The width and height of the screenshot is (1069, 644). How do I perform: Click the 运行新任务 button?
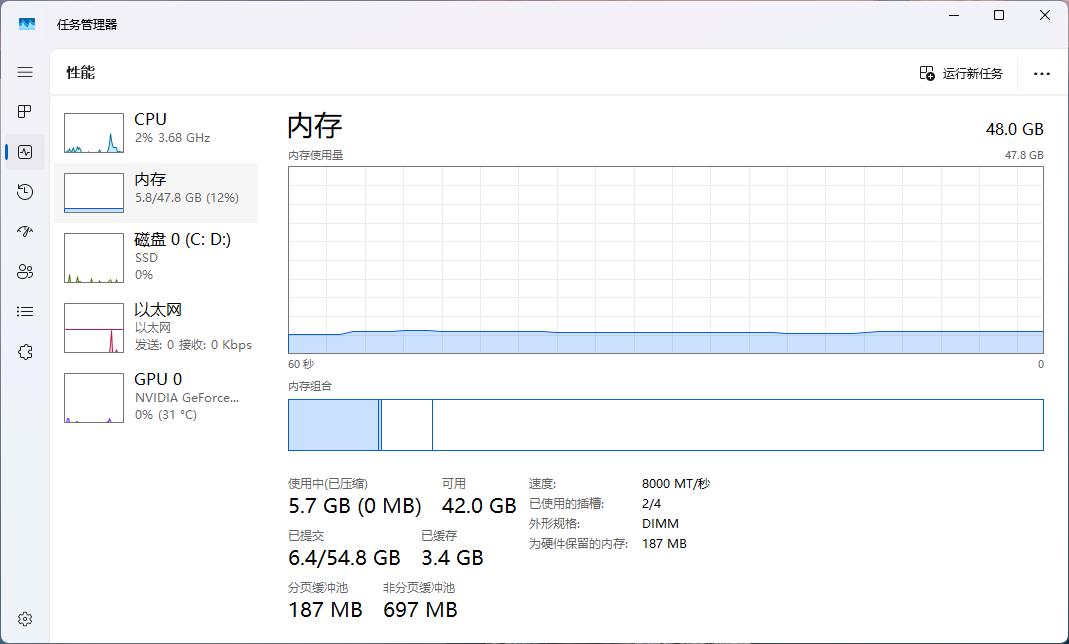click(961, 73)
